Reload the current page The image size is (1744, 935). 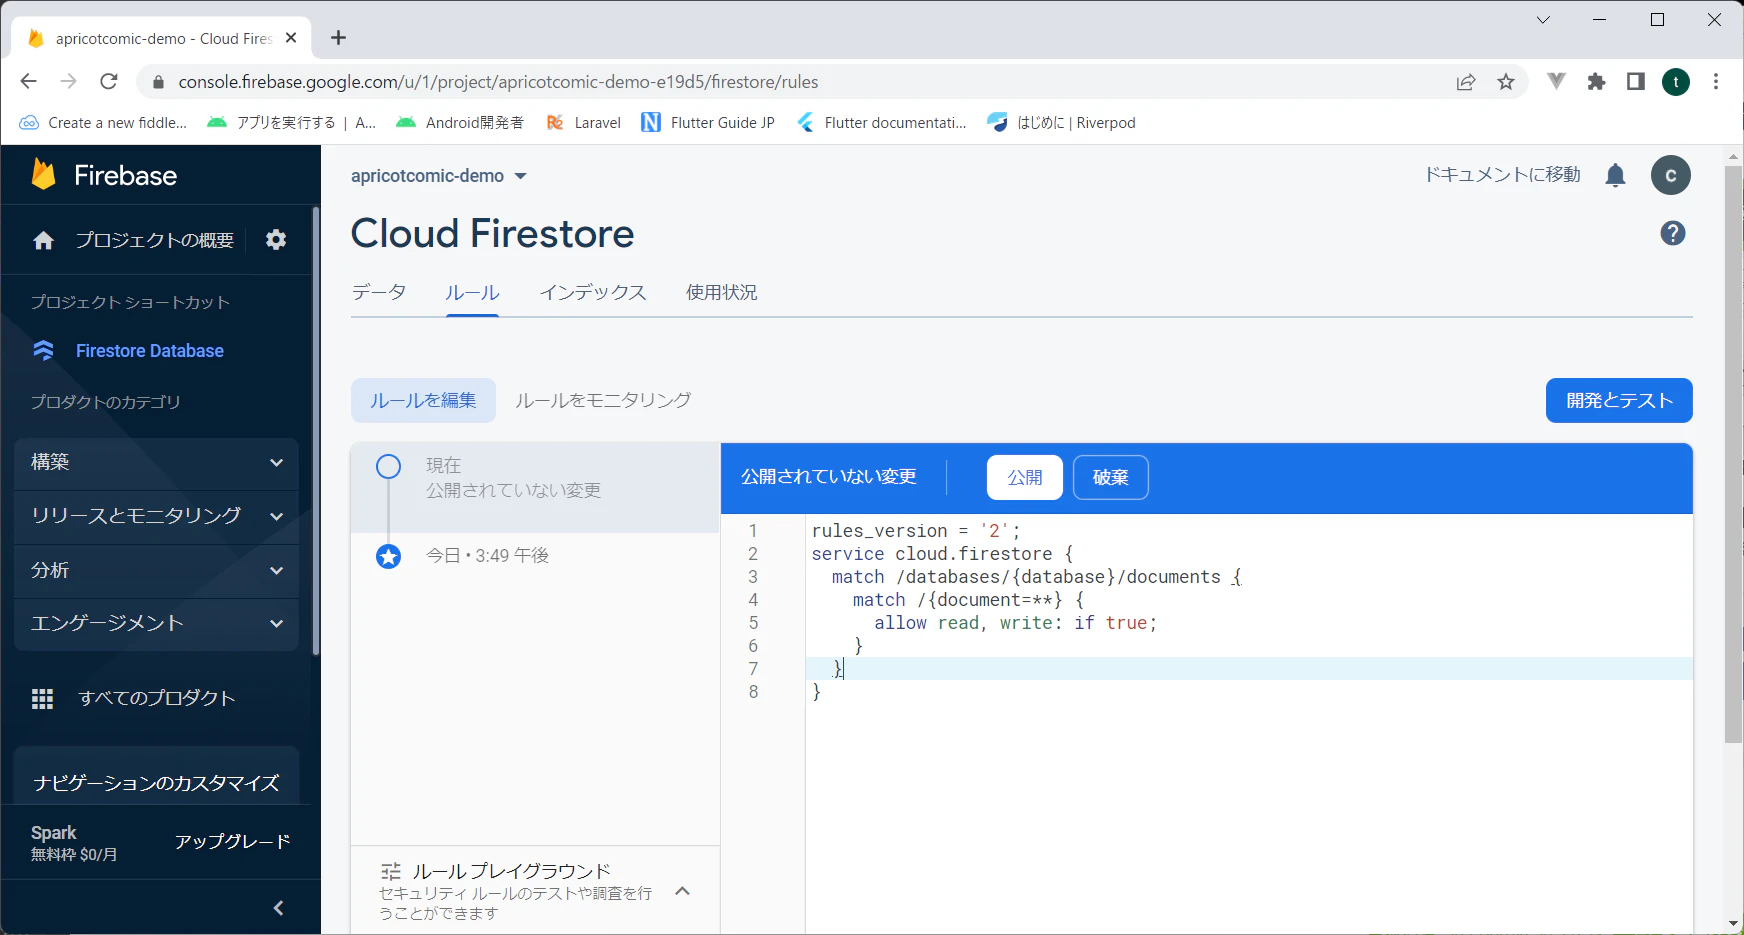109,82
